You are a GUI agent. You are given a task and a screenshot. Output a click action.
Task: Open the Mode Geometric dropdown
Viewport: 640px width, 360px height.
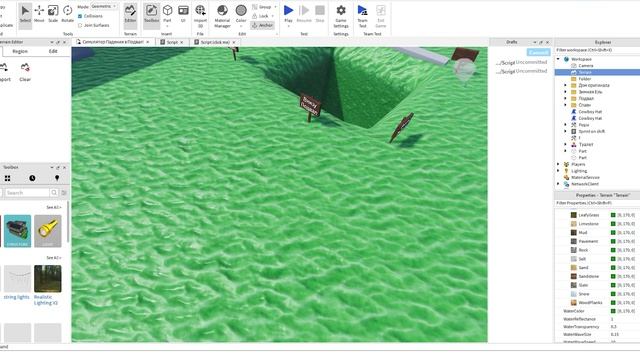(x=104, y=7)
